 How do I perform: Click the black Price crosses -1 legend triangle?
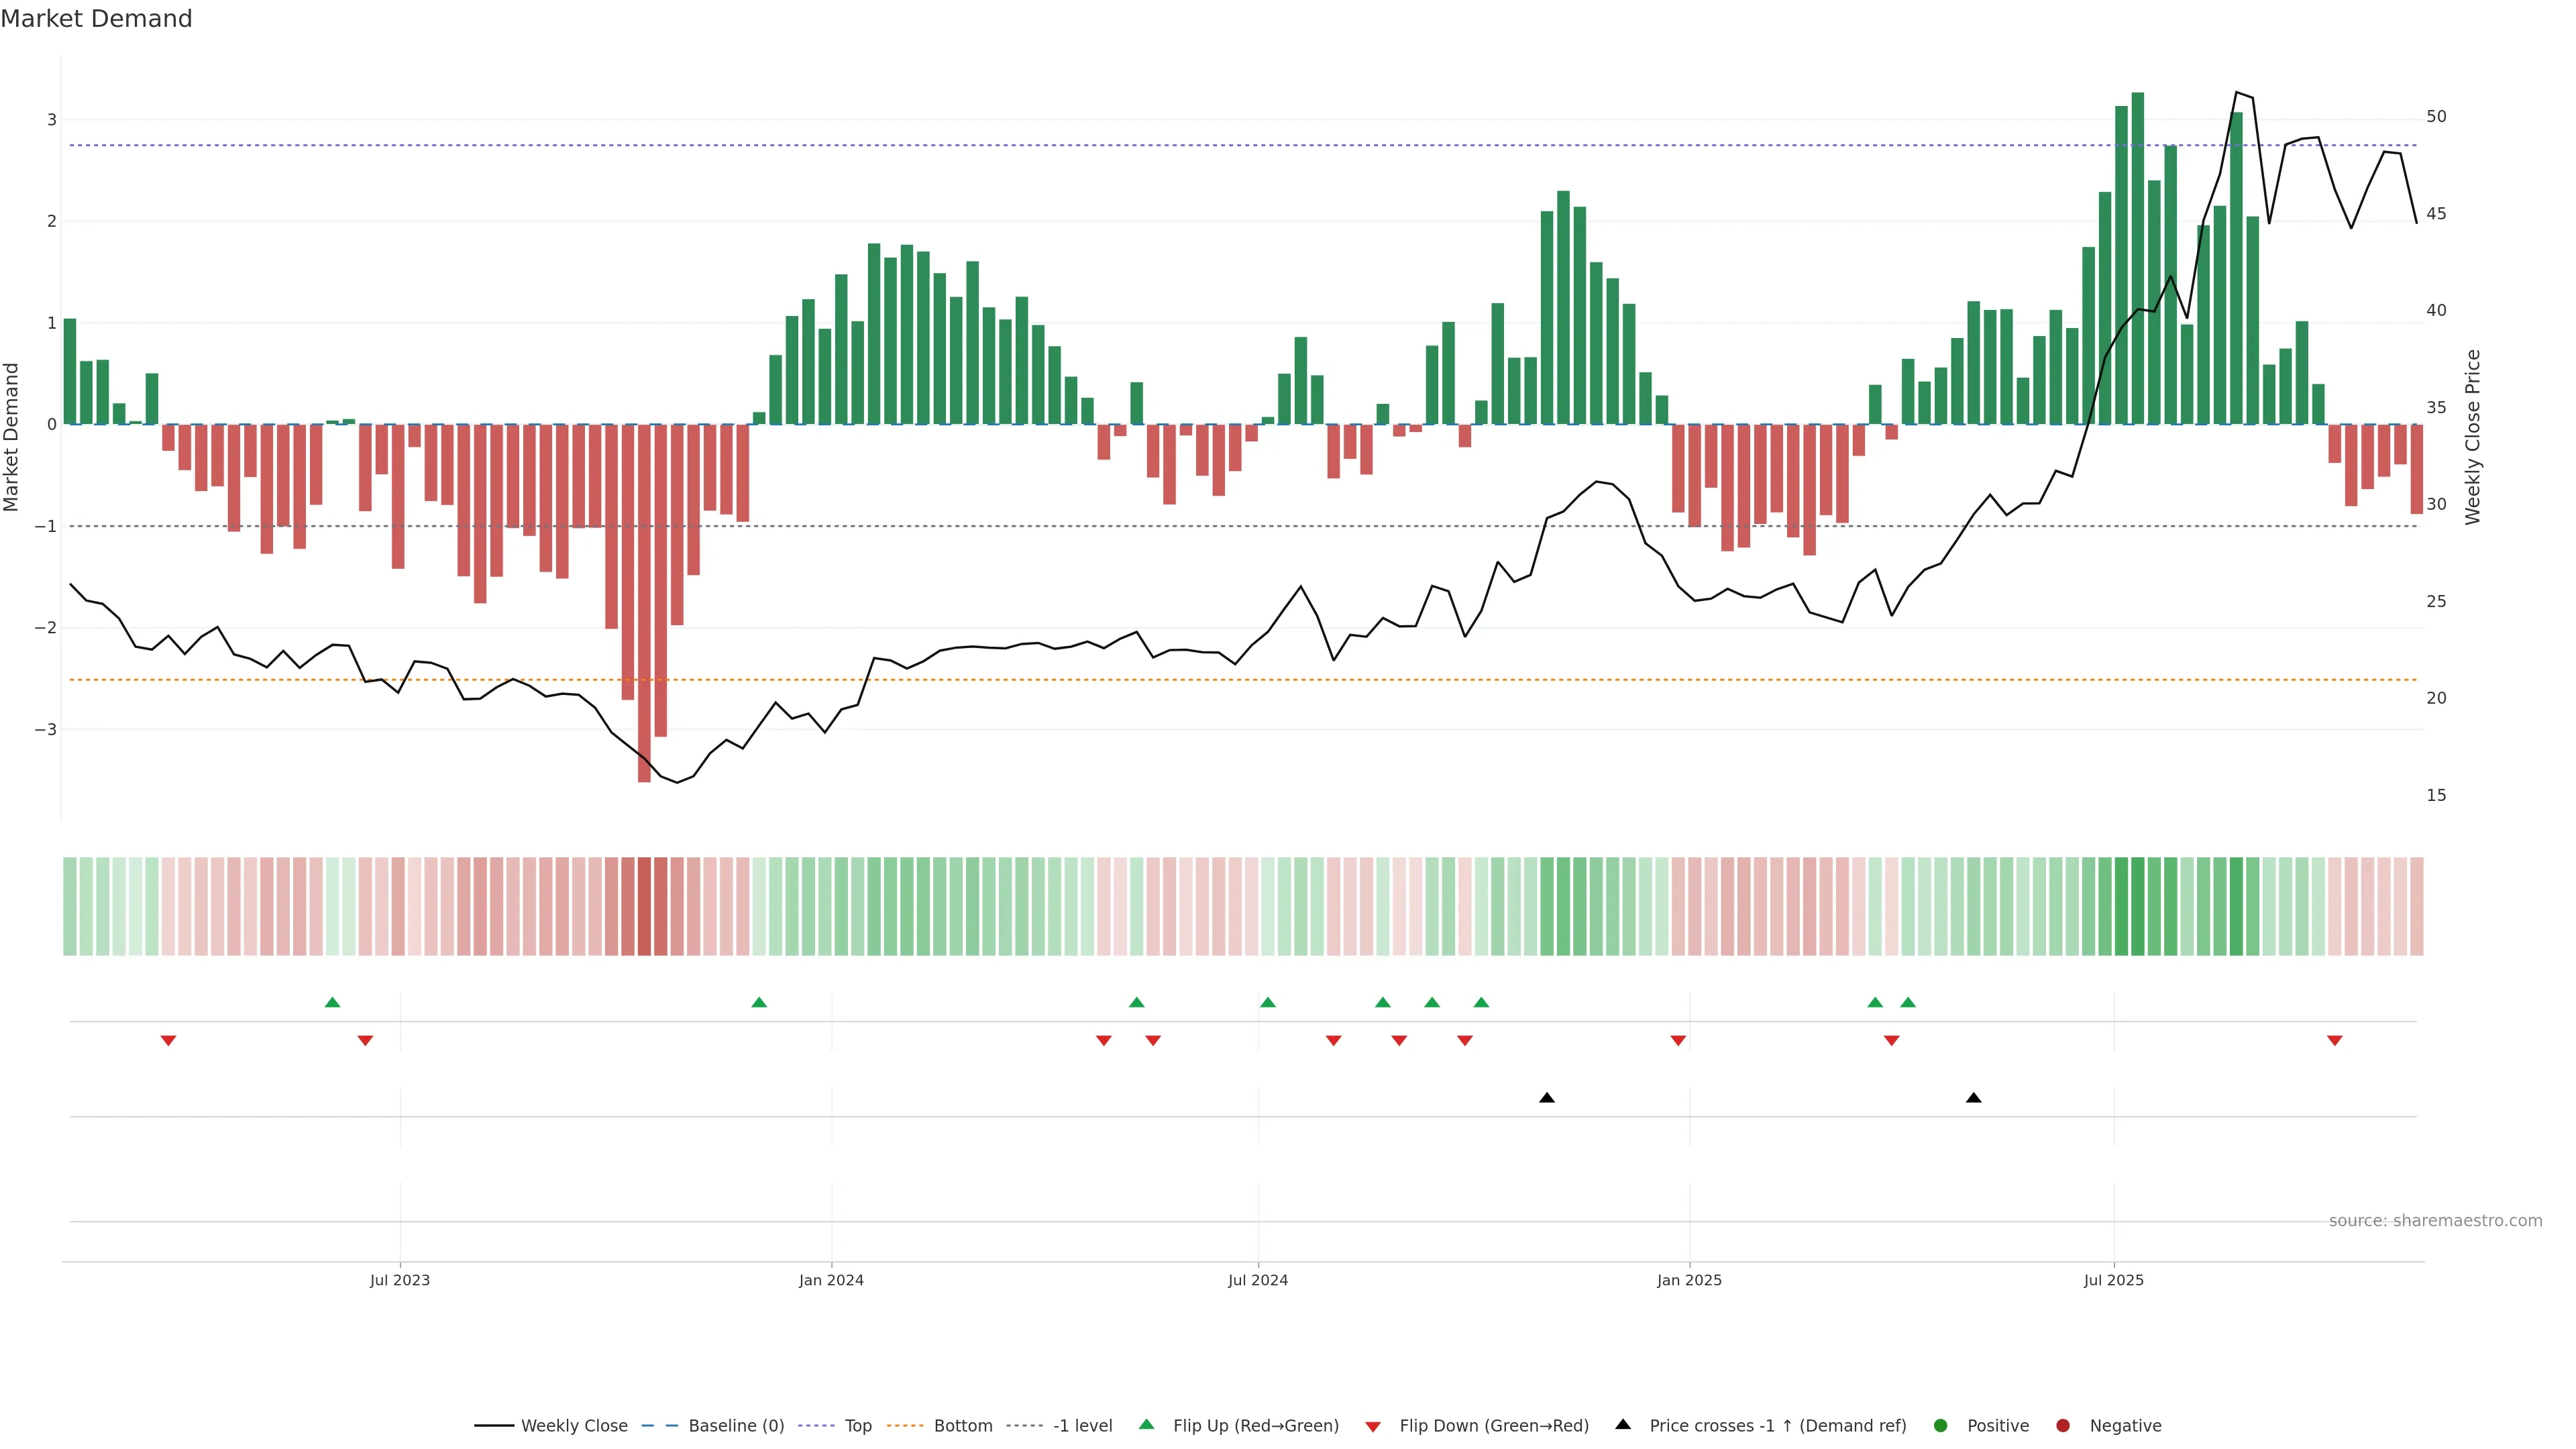coord(1623,1424)
